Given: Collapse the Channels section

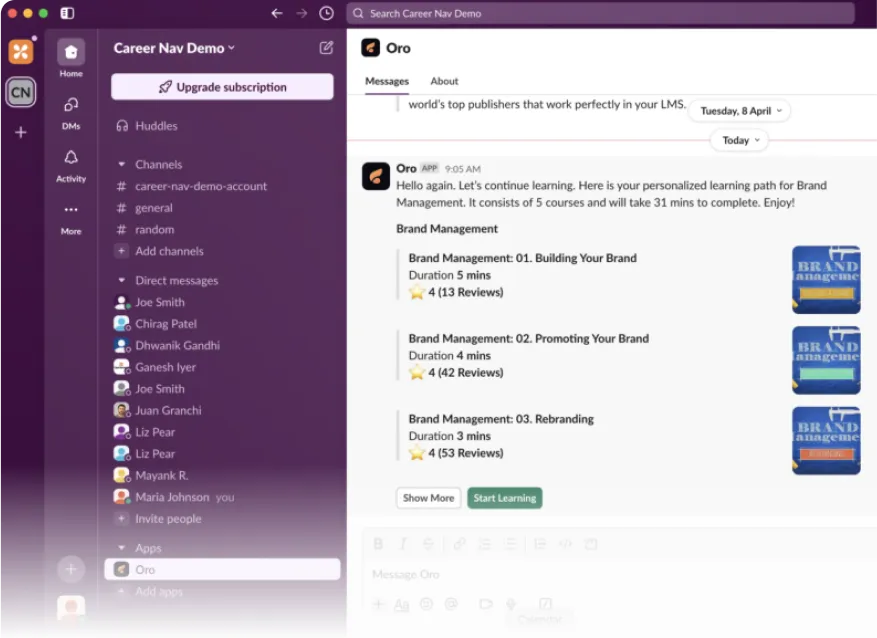Looking at the screenshot, I should pos(121,164).
